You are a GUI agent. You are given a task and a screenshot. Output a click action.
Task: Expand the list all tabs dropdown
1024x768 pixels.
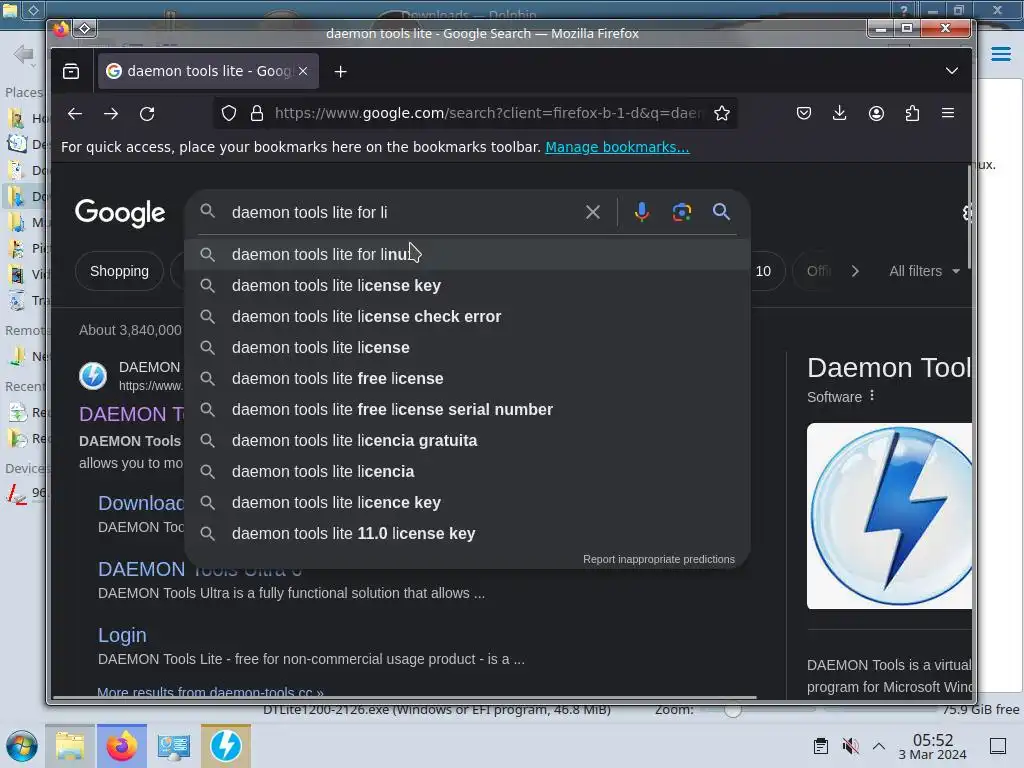[x=952, y=71]
